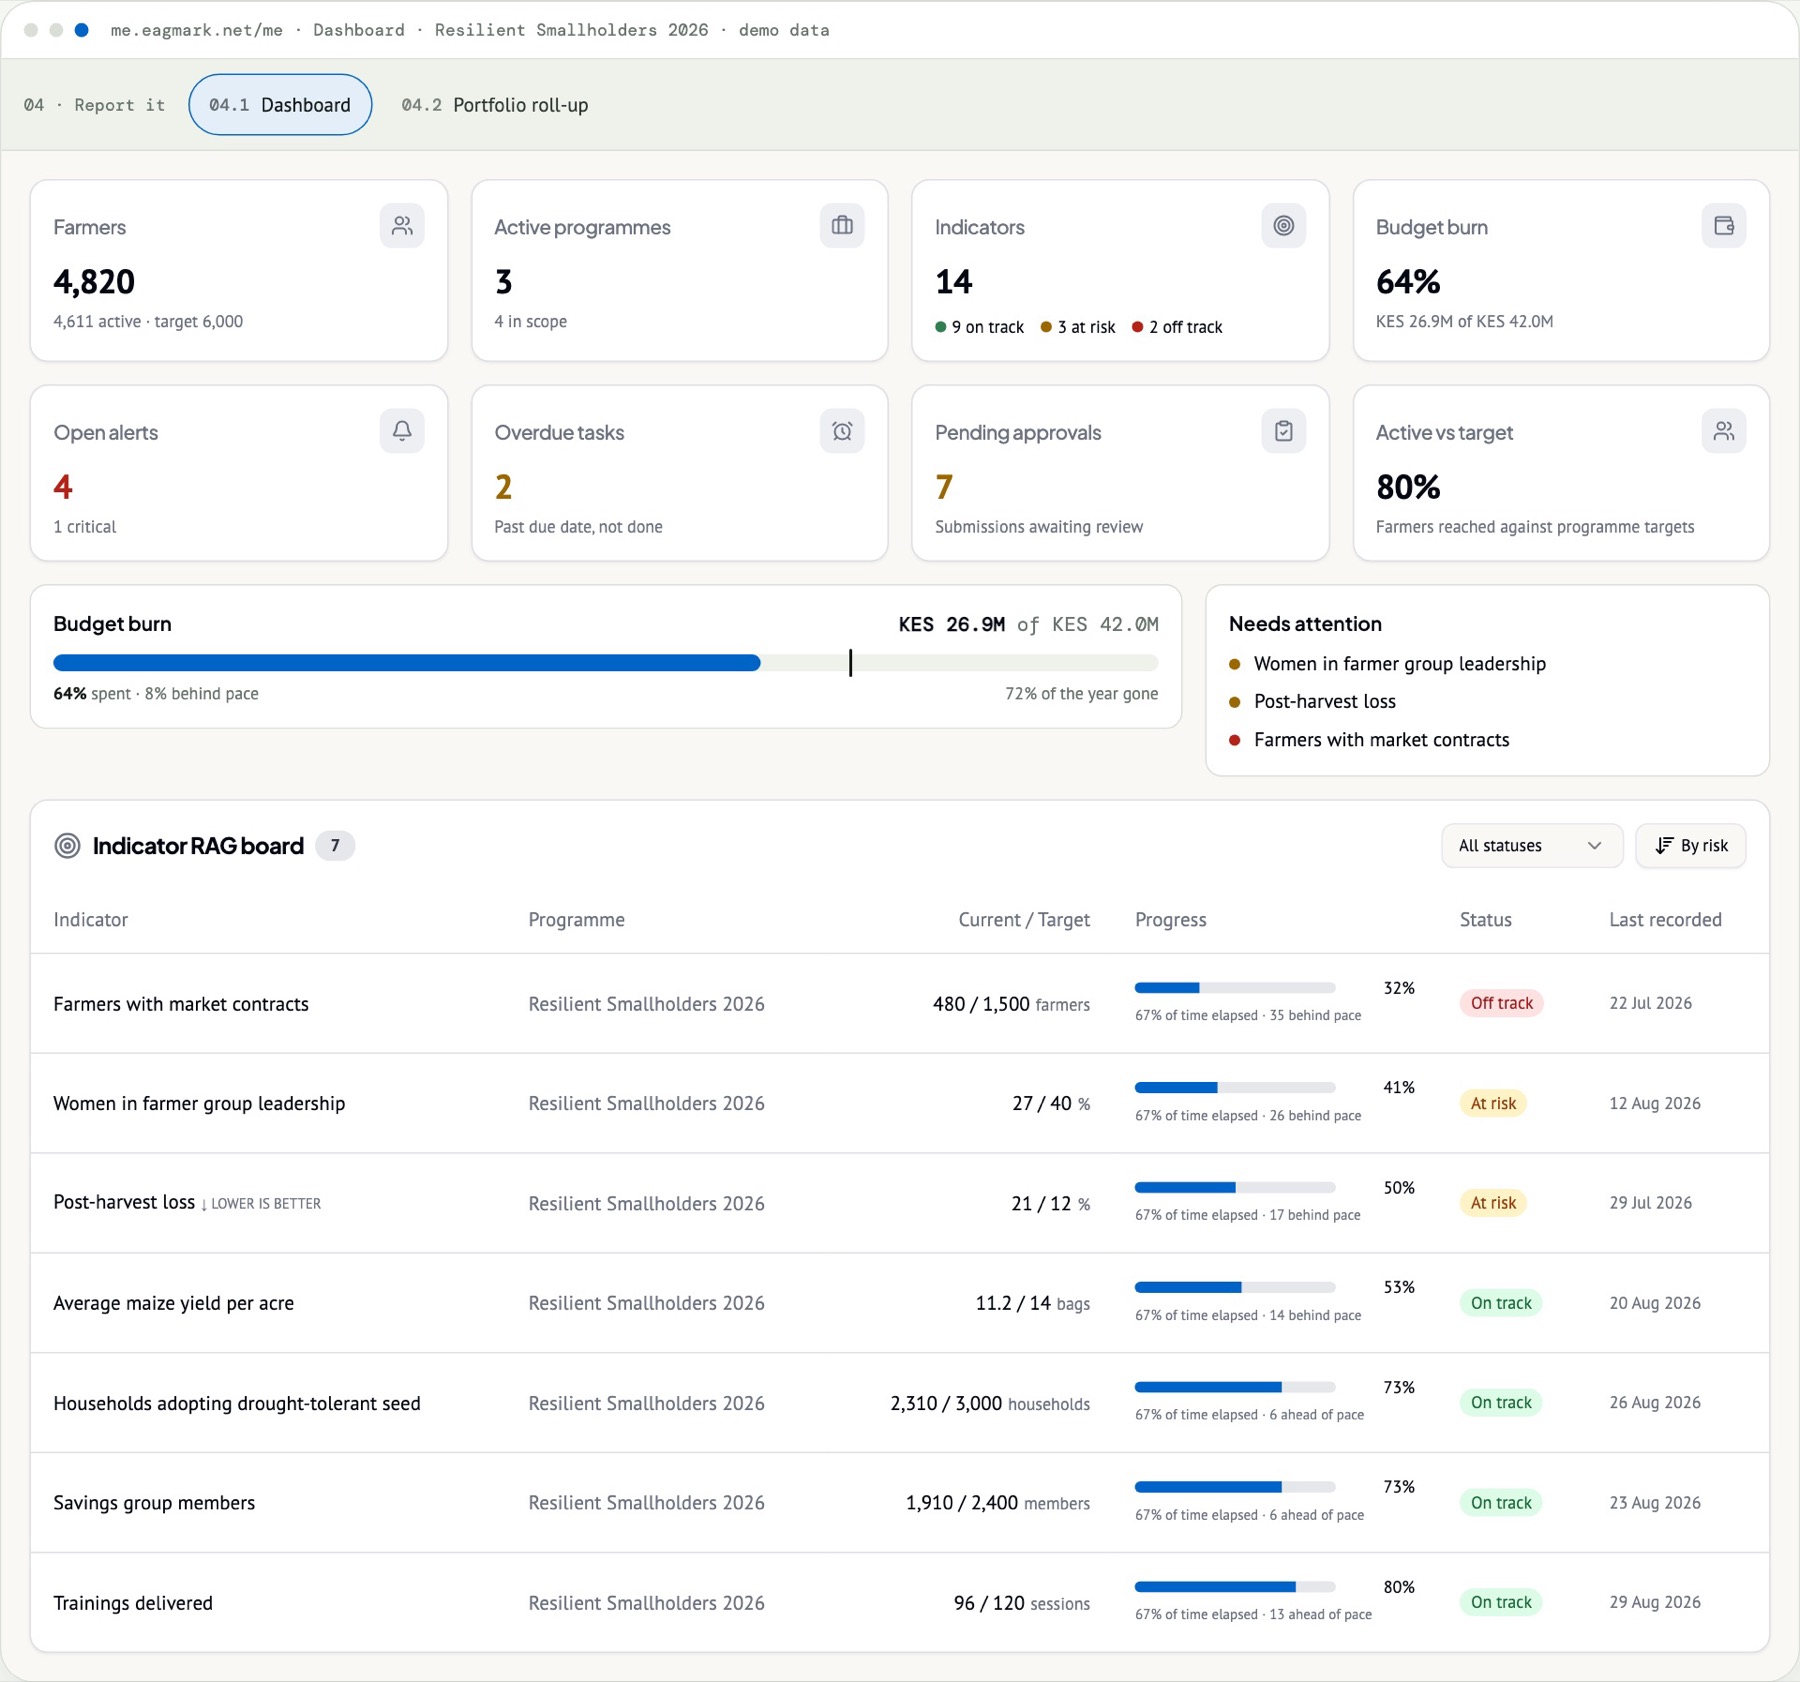
Task: Click the Budget burn wallet icon
Action: click(1724, 226)
